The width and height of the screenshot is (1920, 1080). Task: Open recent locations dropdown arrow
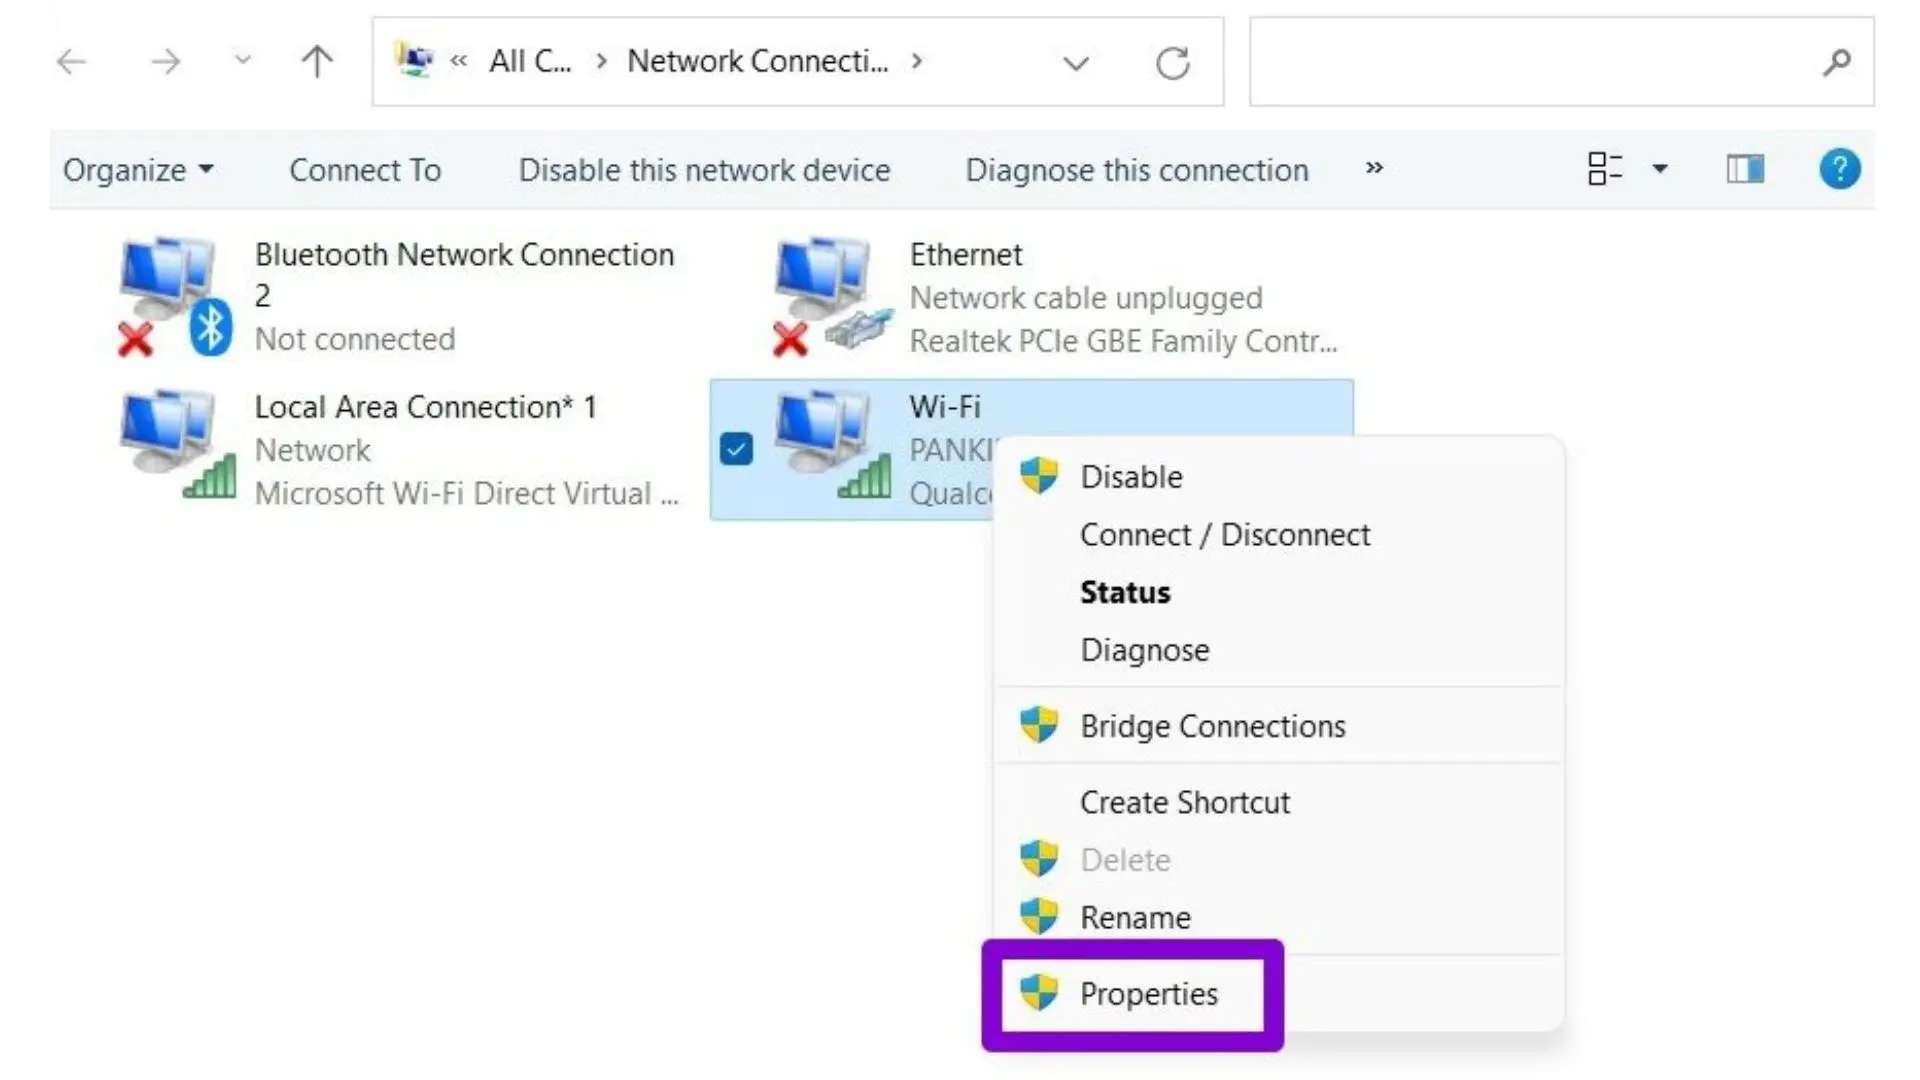point(242,60)
